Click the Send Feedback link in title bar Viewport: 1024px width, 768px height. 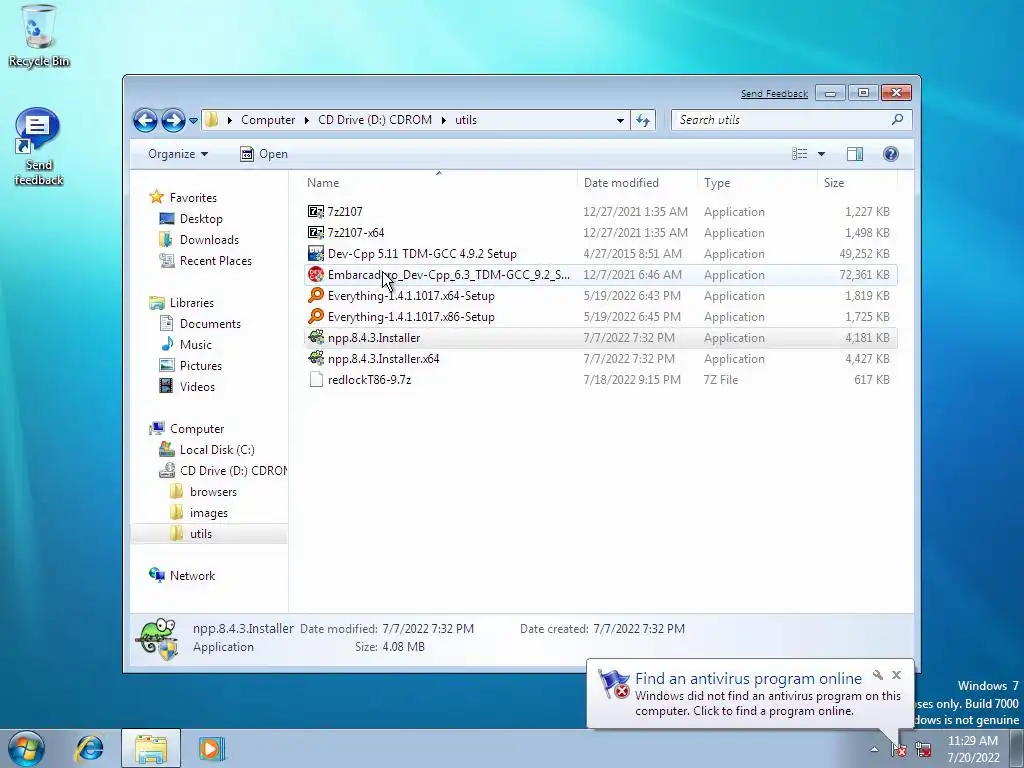(774, 94)
